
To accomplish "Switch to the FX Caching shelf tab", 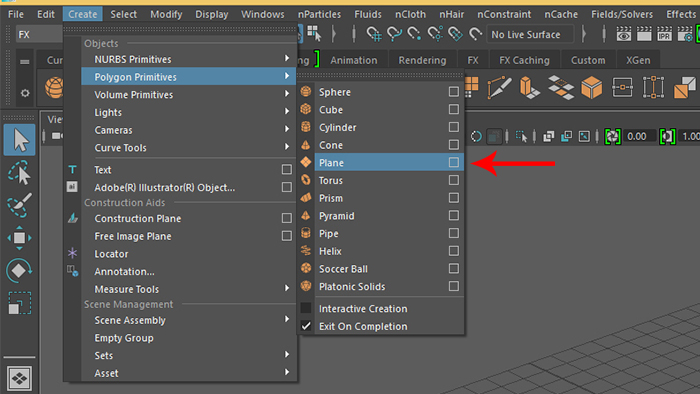I will pos(524,60).
